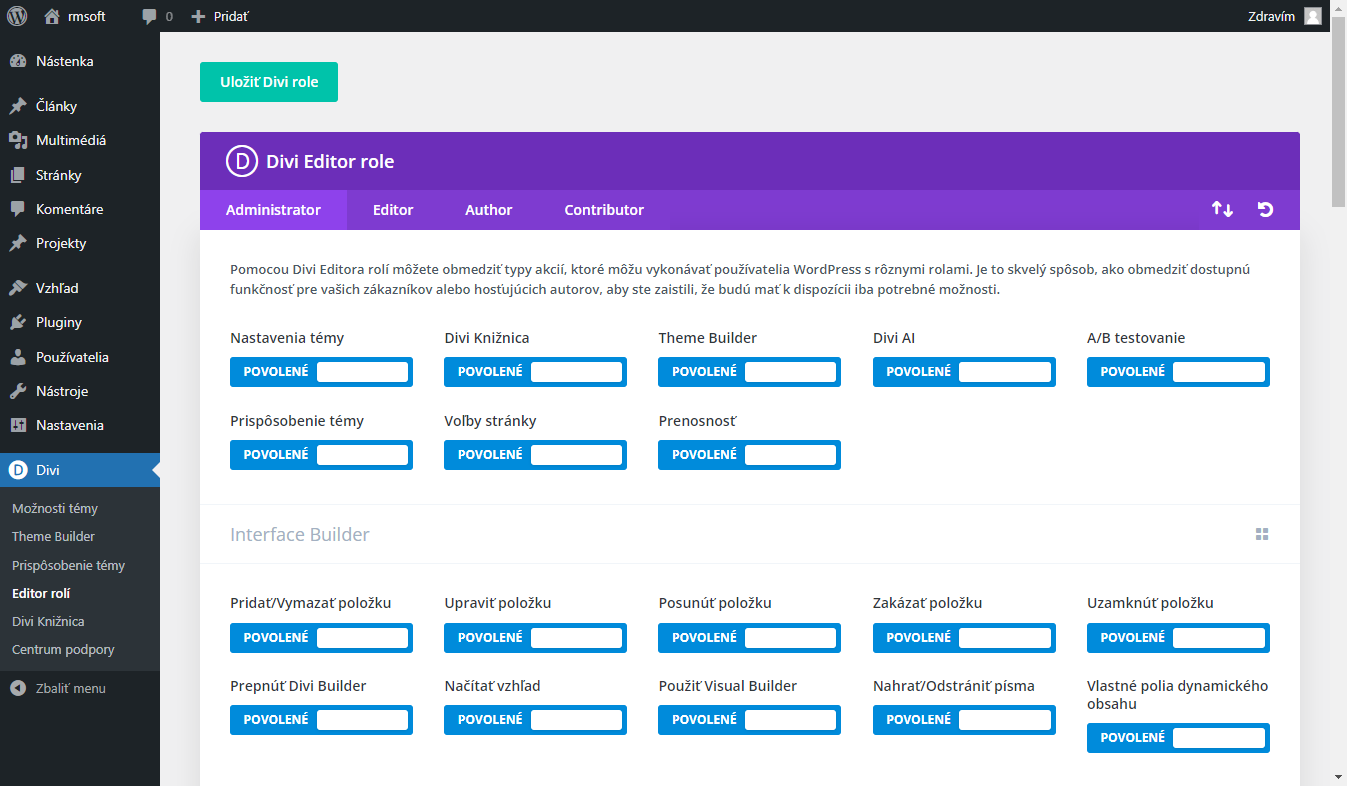
Task: Click the Pluginy plug icon
Action: point(18,322)
